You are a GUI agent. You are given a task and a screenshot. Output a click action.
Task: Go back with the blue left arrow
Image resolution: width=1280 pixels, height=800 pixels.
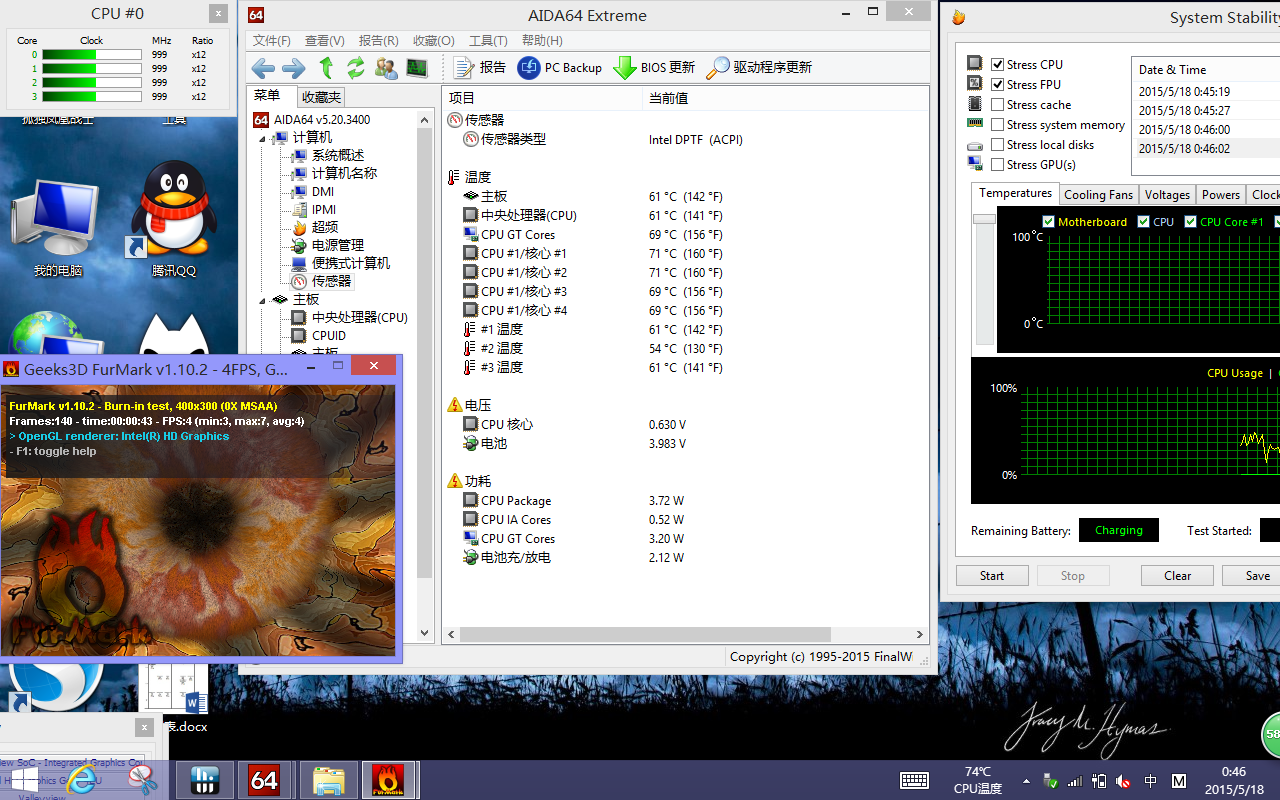pos(263,68)
